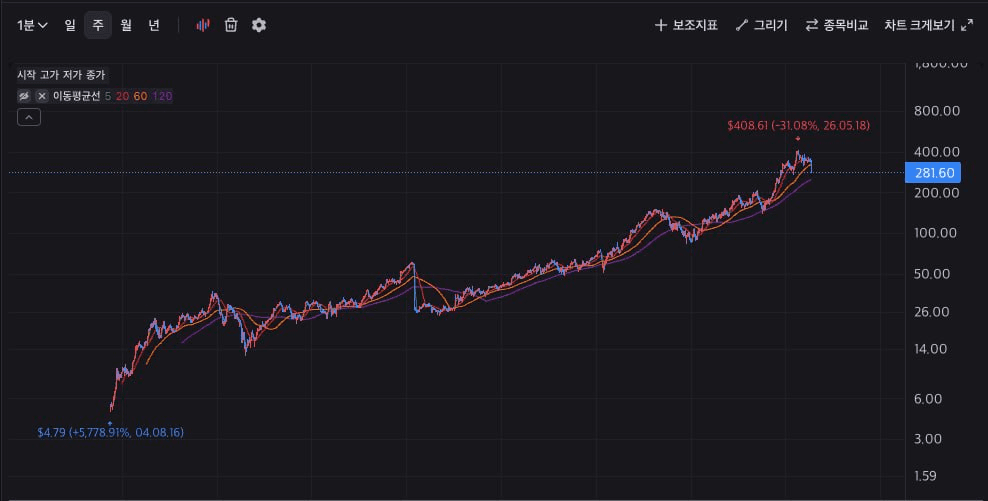Click the 200.00 price axis label
Viewport: 988px width, 501px height.
click(x=937, y=193)
